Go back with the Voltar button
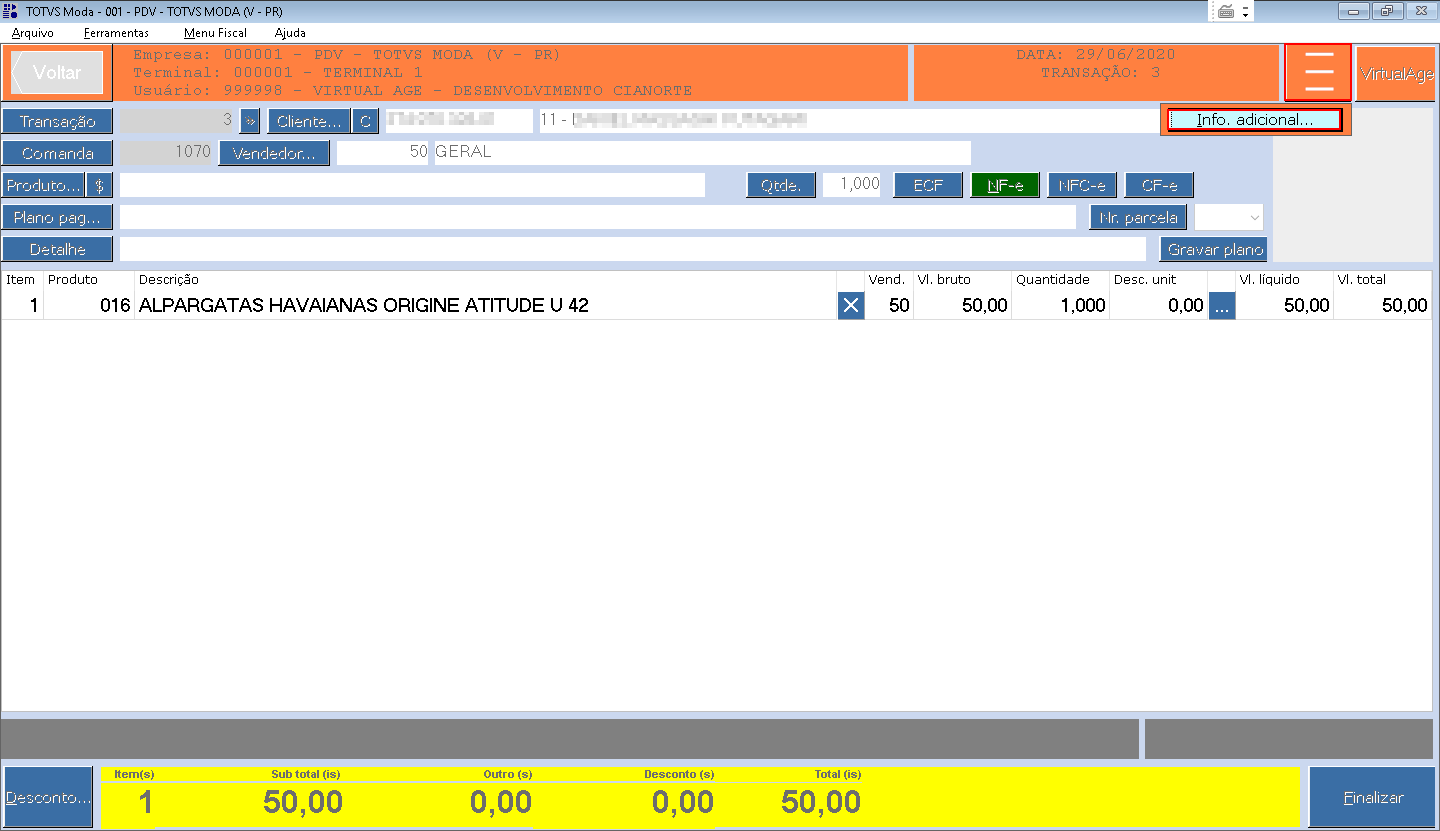 pyautogui.click(x=57, y=73)
